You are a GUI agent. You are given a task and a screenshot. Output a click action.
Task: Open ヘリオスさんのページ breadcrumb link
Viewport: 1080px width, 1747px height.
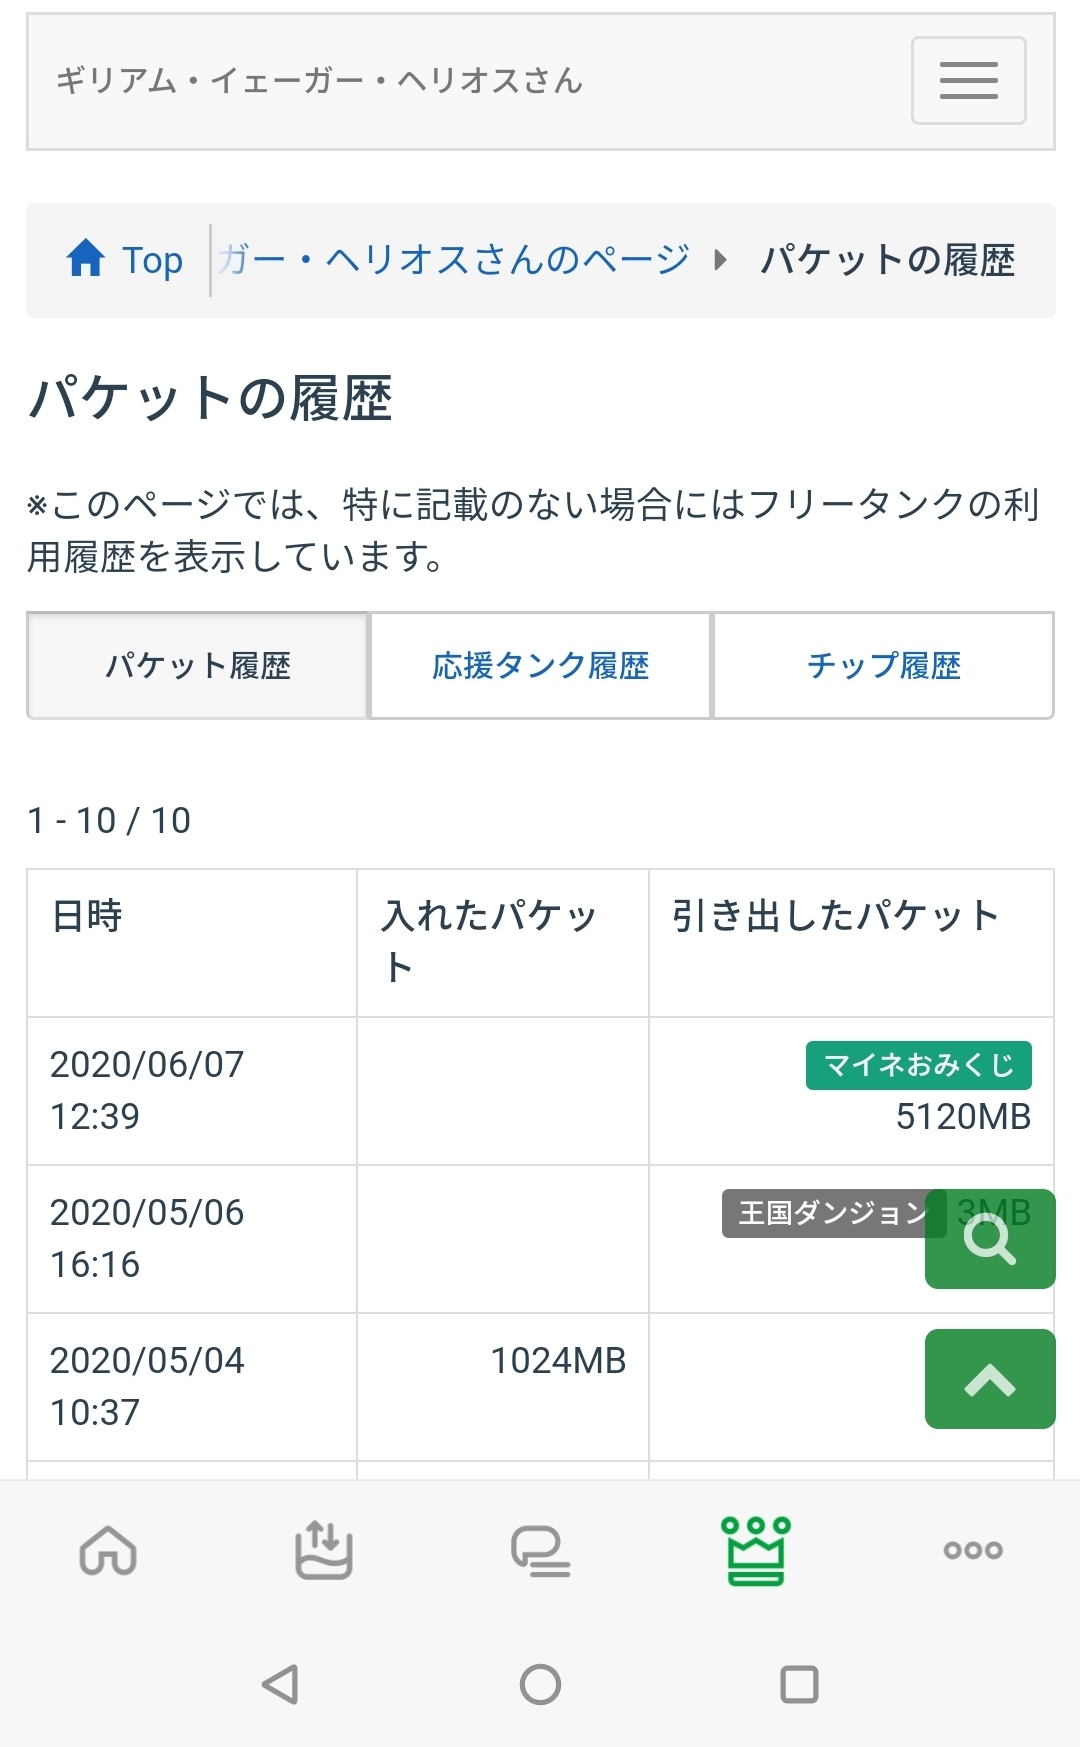[454, 260]
